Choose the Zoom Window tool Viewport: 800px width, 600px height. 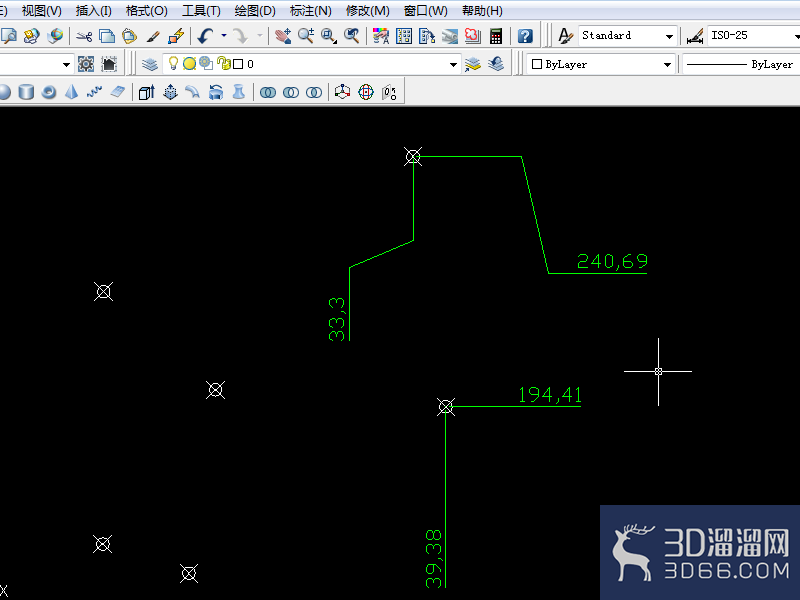329,36
